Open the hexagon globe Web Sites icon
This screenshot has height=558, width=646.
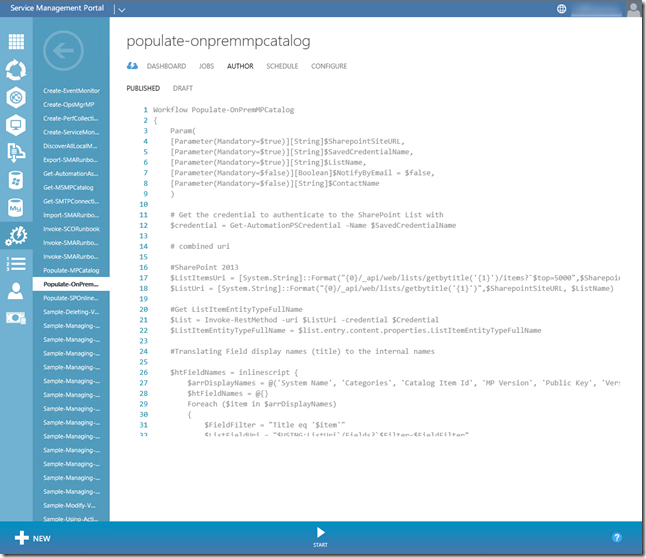point(16,97)
